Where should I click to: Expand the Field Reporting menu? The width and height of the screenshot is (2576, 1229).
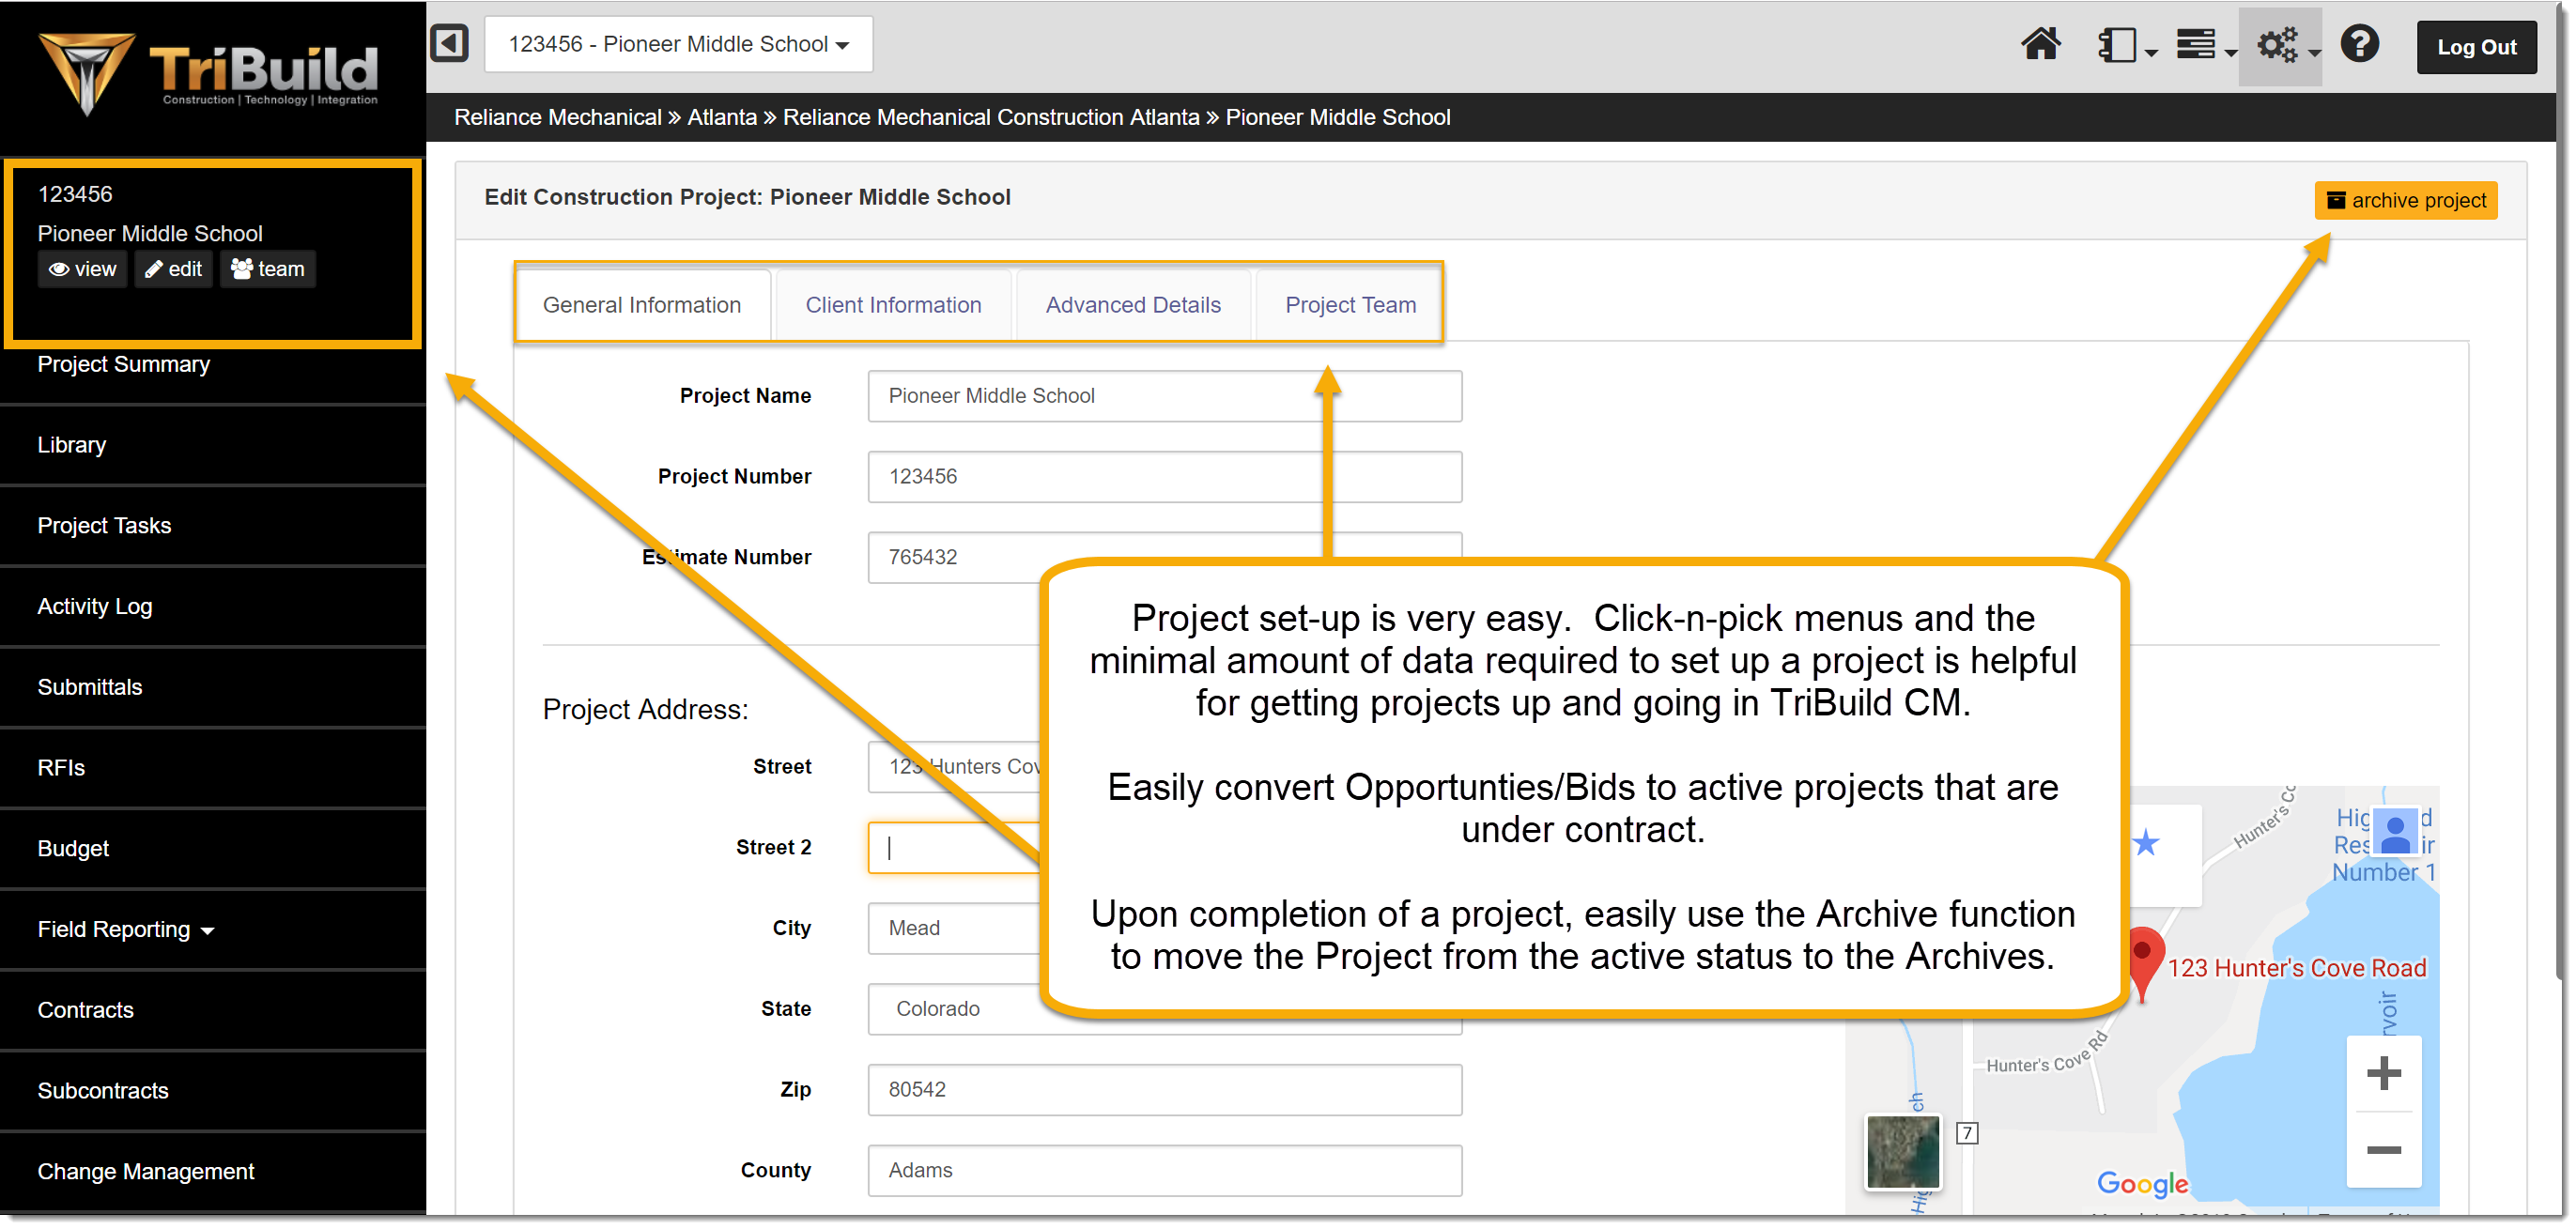point(125,929)
